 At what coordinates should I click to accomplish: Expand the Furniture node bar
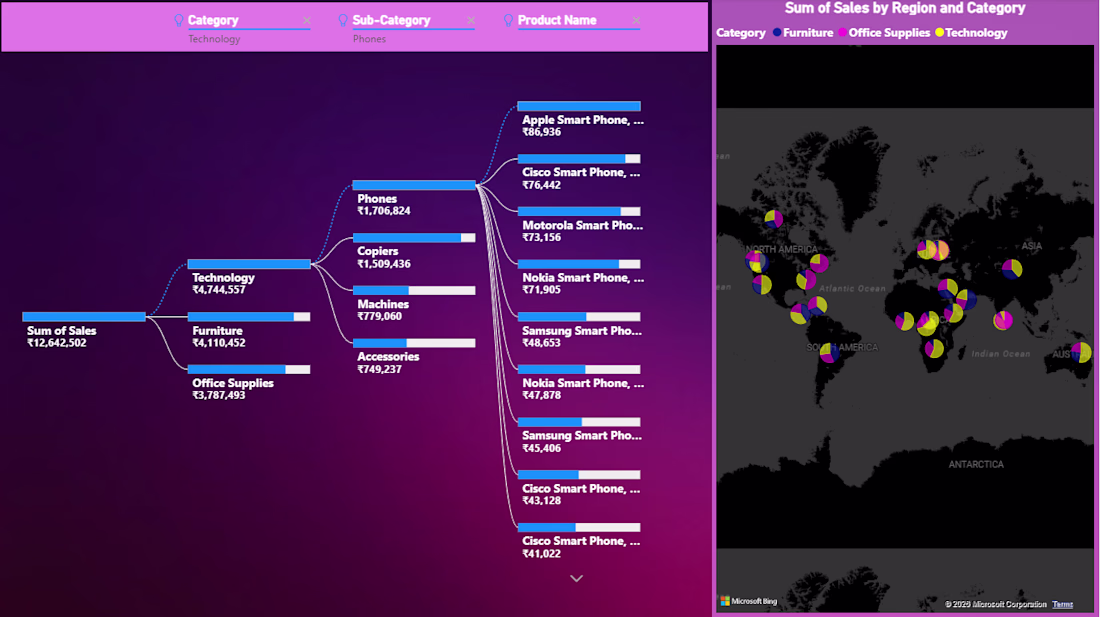click(x=249, y=317)
